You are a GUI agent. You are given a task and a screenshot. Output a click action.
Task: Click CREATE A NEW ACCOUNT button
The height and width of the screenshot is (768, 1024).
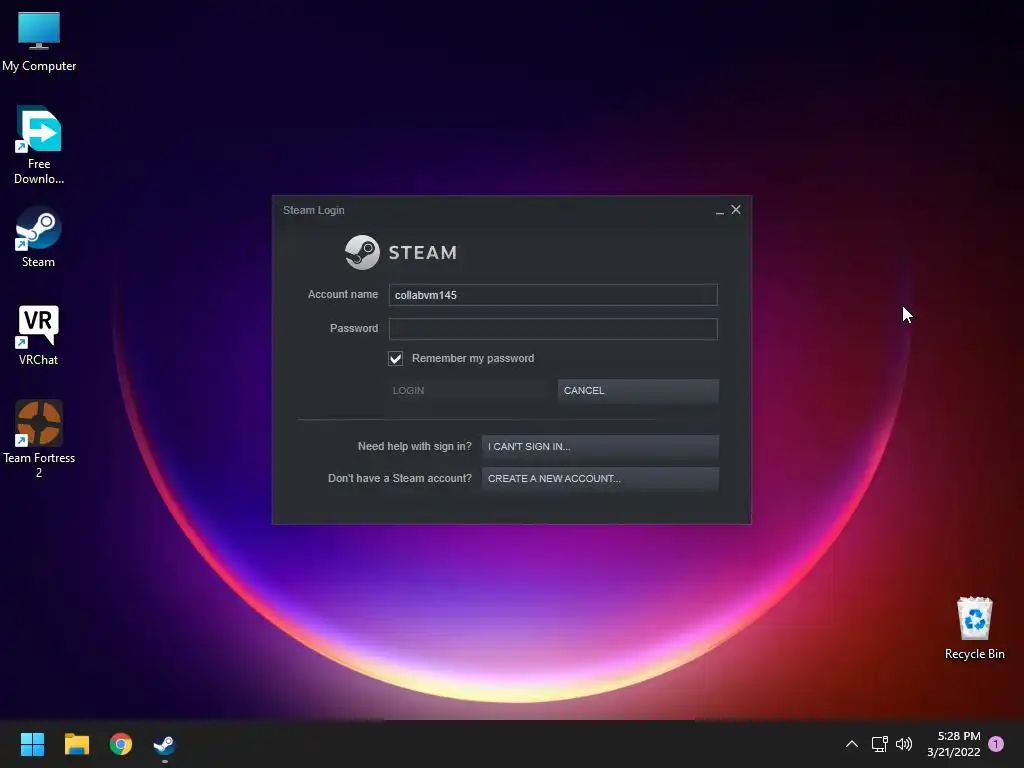[x=600, y=479]
